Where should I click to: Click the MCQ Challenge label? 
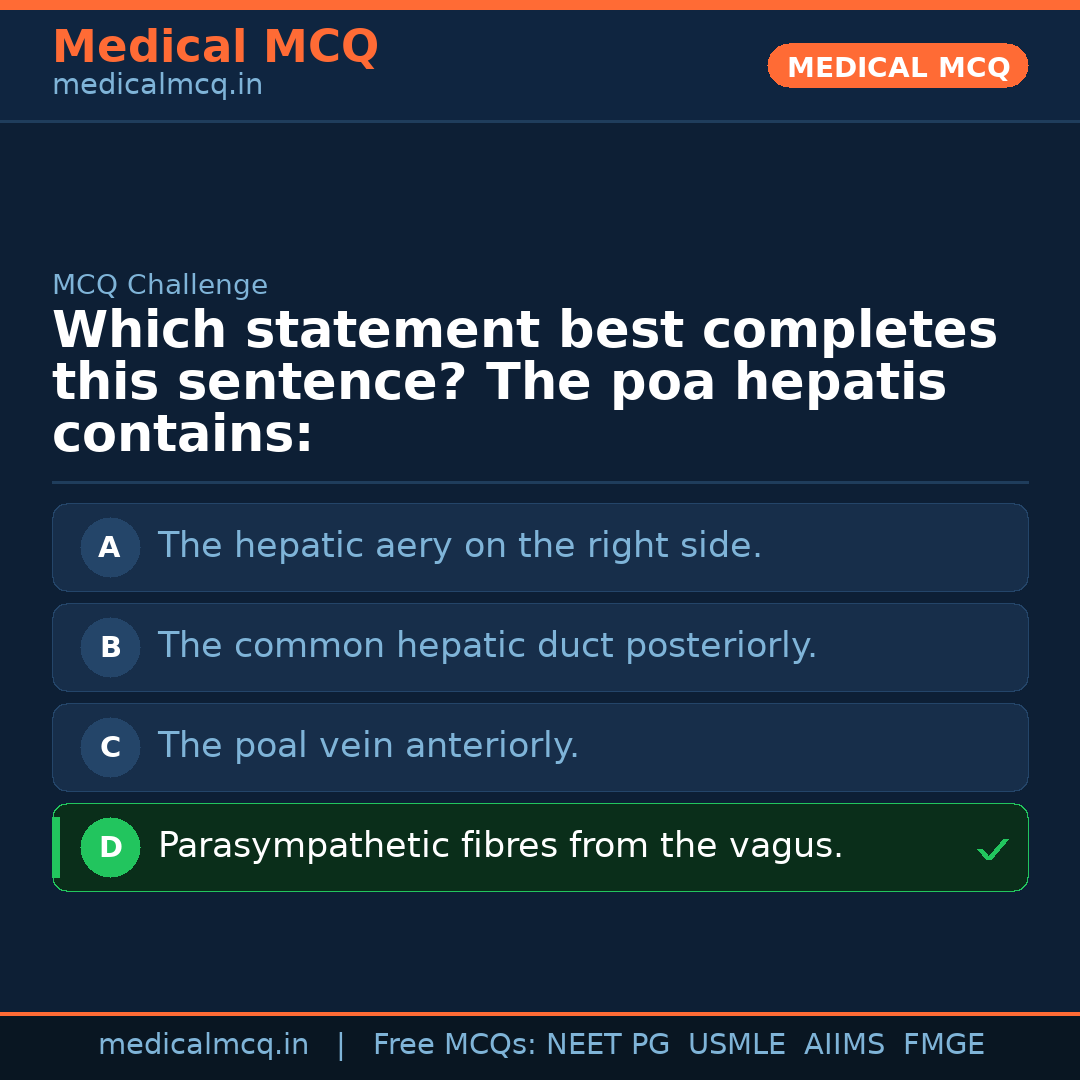click(x=160, y=285)
